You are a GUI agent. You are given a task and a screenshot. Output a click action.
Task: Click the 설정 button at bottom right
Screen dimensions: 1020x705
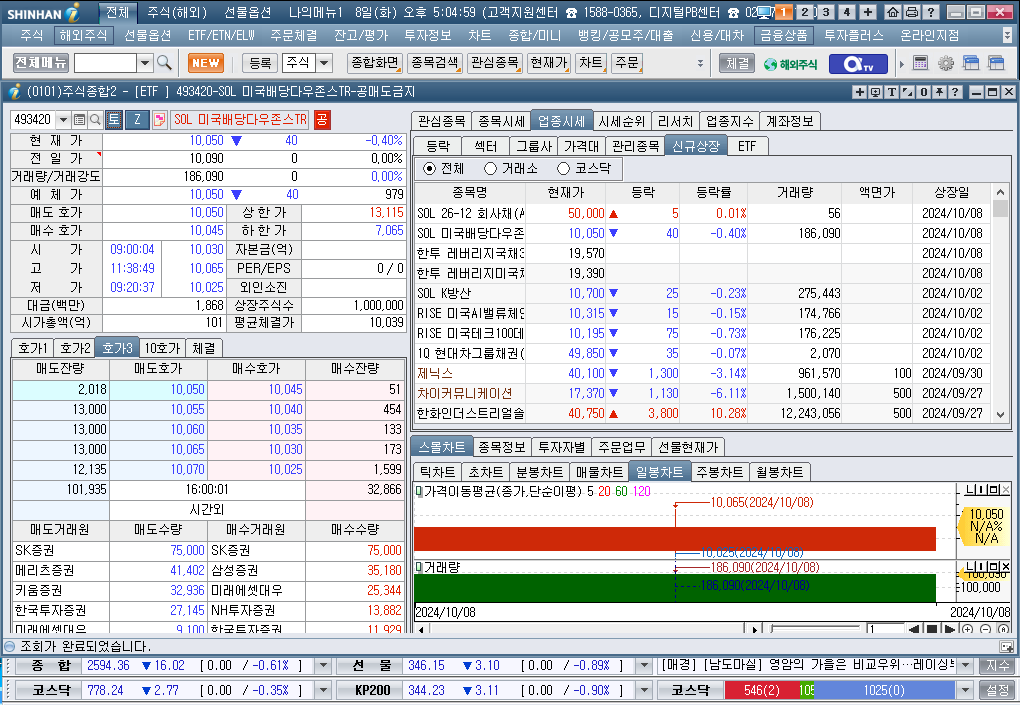tap(998, 690)
